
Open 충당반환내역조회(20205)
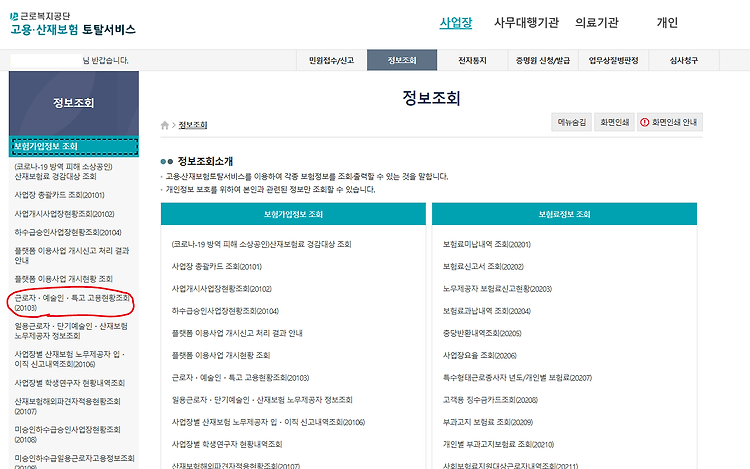tap(482, 333)
